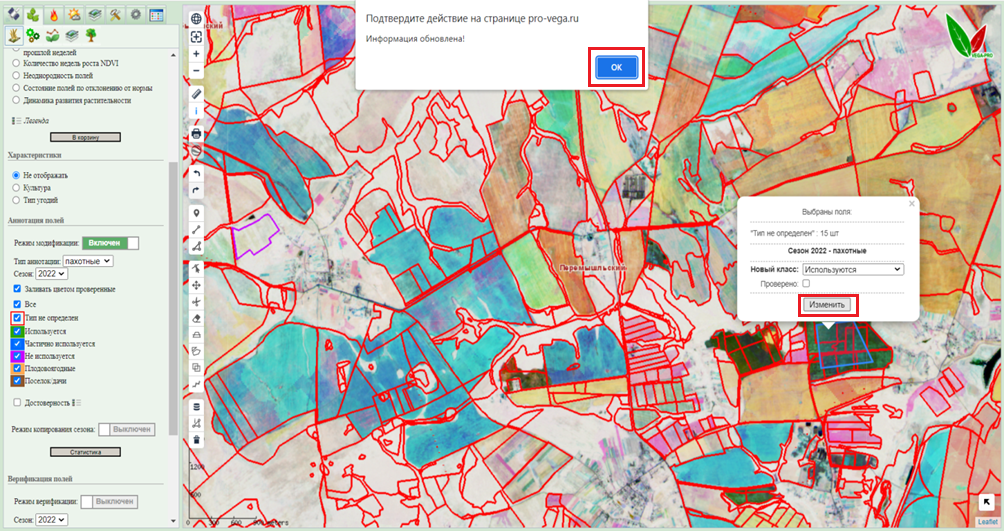Open the fire tab in top panel
Screen dimensions: 1004x531
tap(55, 14)
